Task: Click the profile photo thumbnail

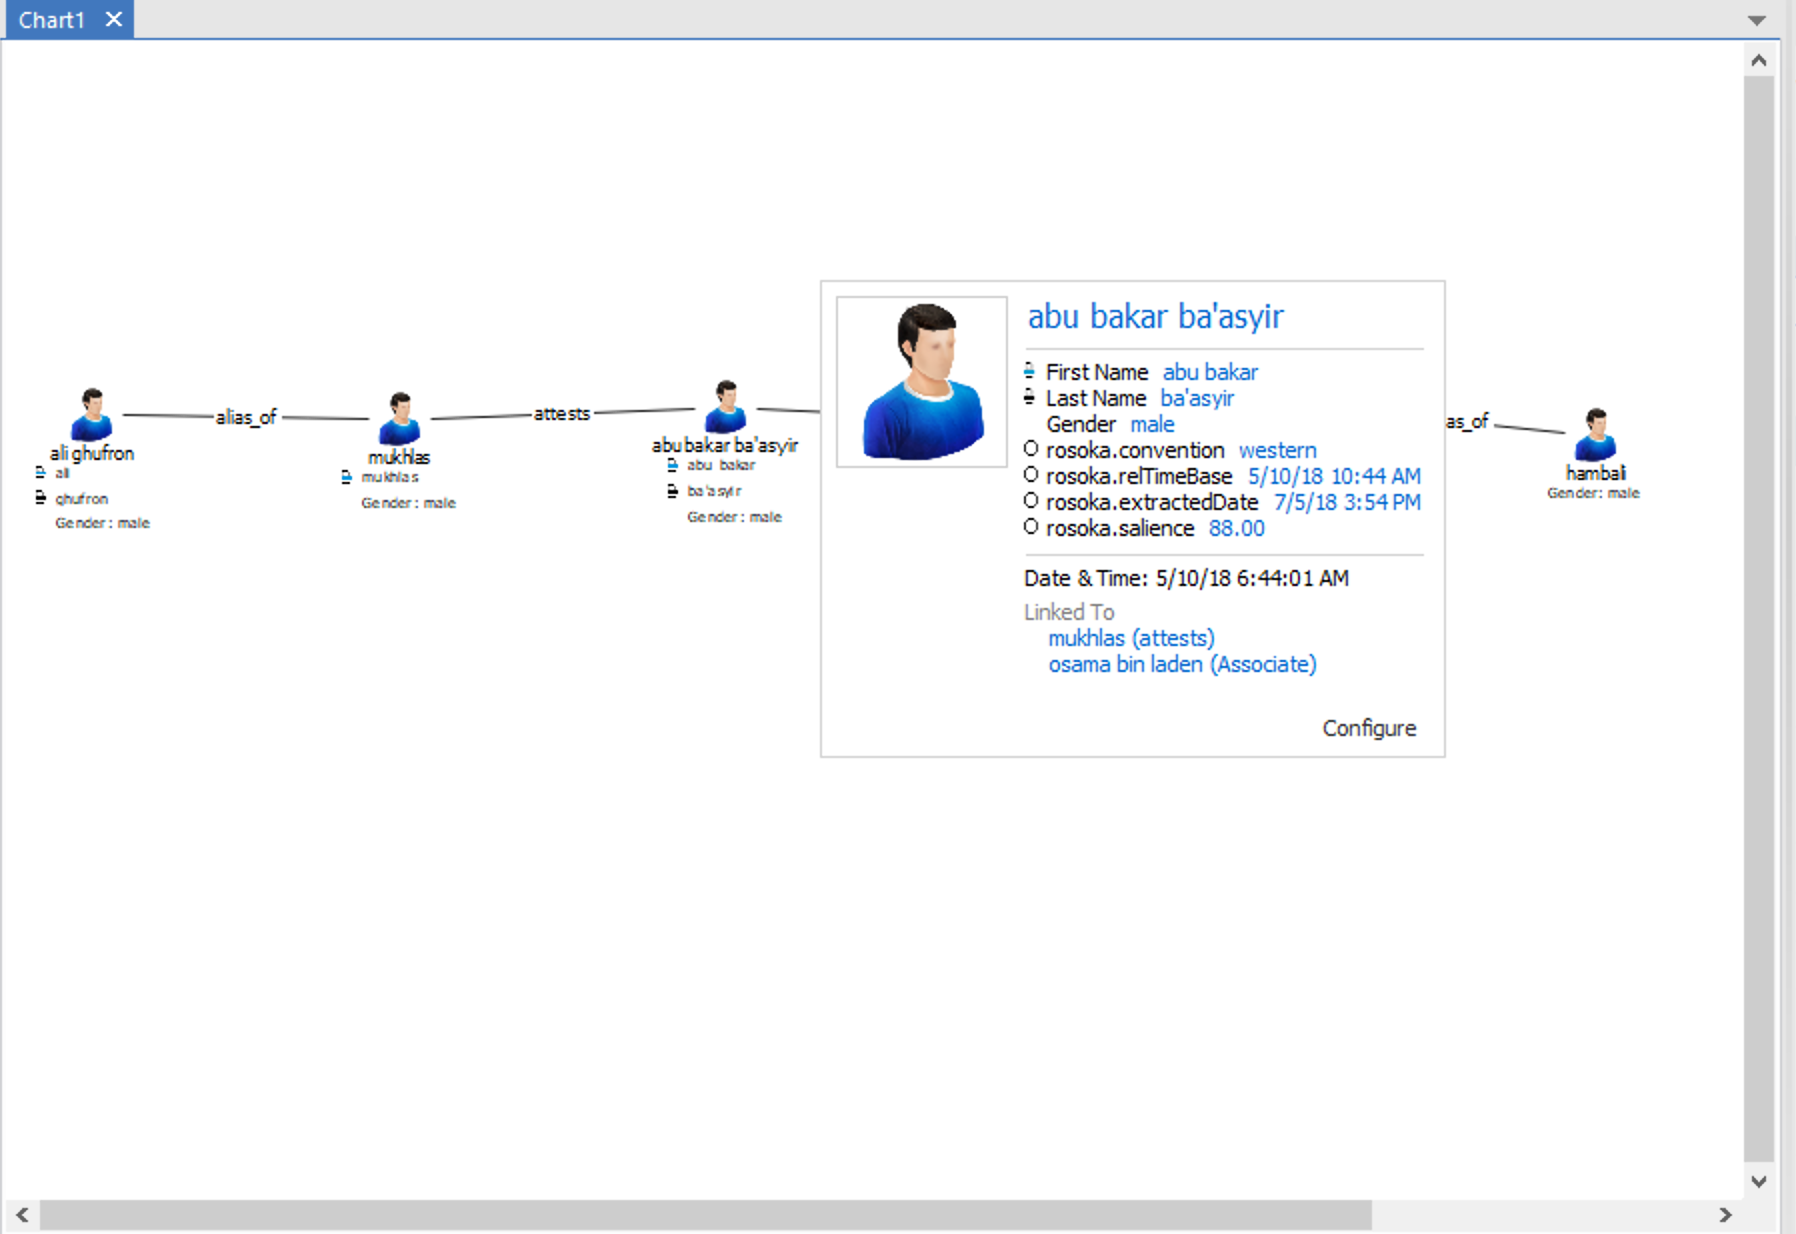Action: tap(921, 381)
